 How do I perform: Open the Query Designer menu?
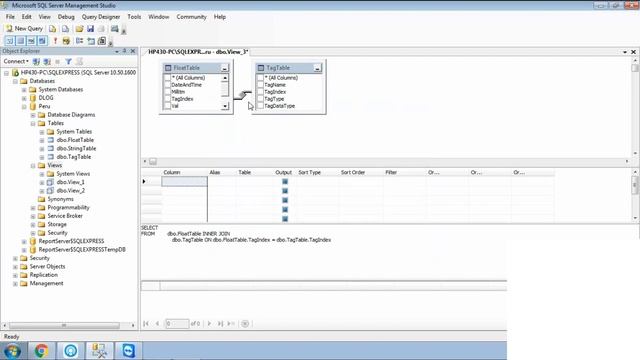[x=101, y=17]
